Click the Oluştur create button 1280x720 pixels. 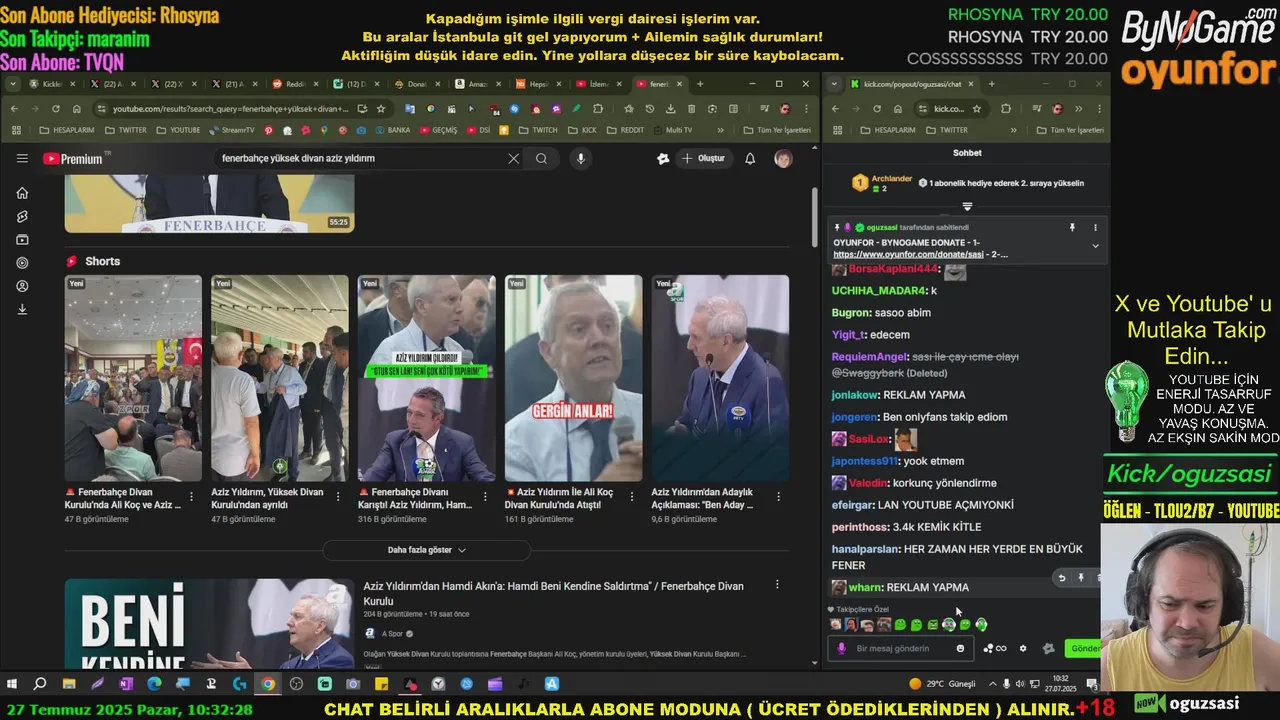click(704, 158)
